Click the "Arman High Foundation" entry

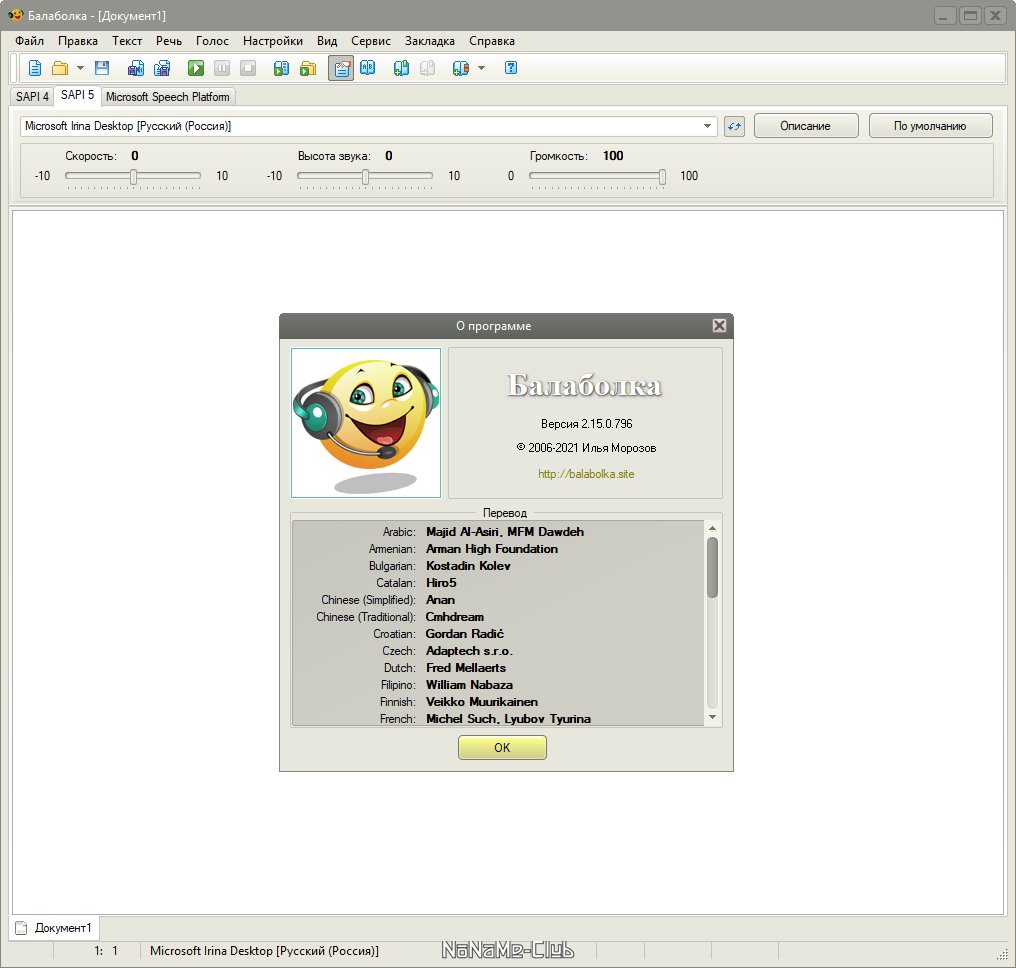point(492,549)
